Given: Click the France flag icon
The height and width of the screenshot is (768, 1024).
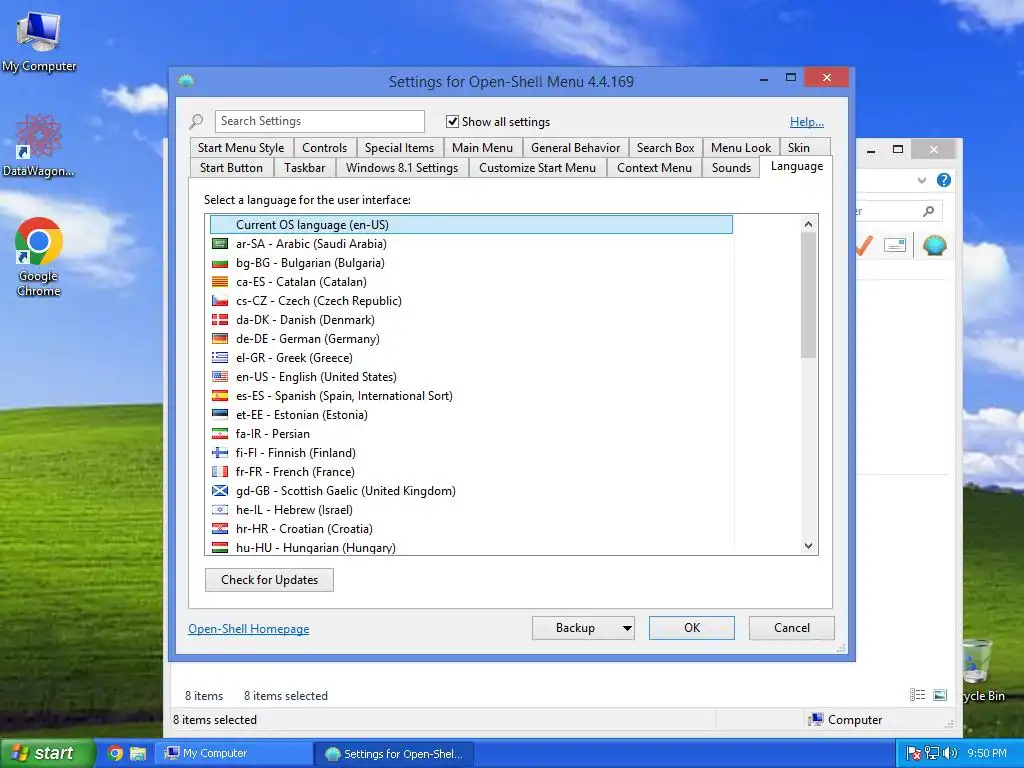Looking at the screenshot, I should coord(220,471).
